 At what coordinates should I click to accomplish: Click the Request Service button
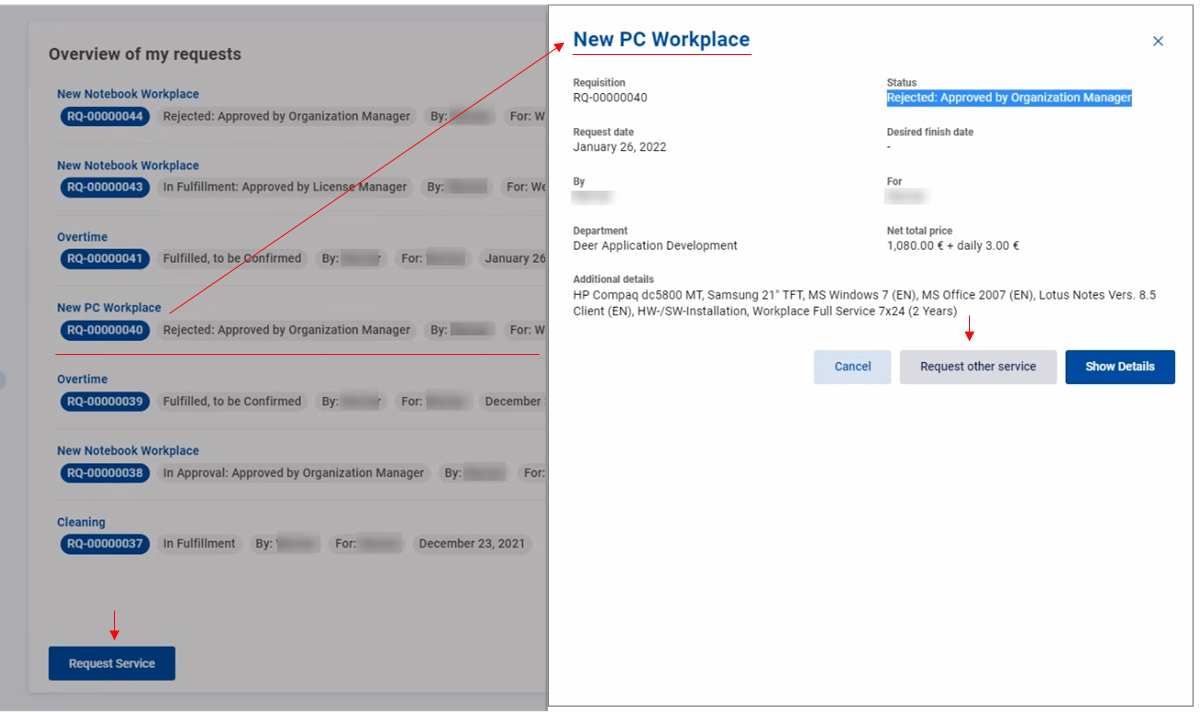[112, 664]
